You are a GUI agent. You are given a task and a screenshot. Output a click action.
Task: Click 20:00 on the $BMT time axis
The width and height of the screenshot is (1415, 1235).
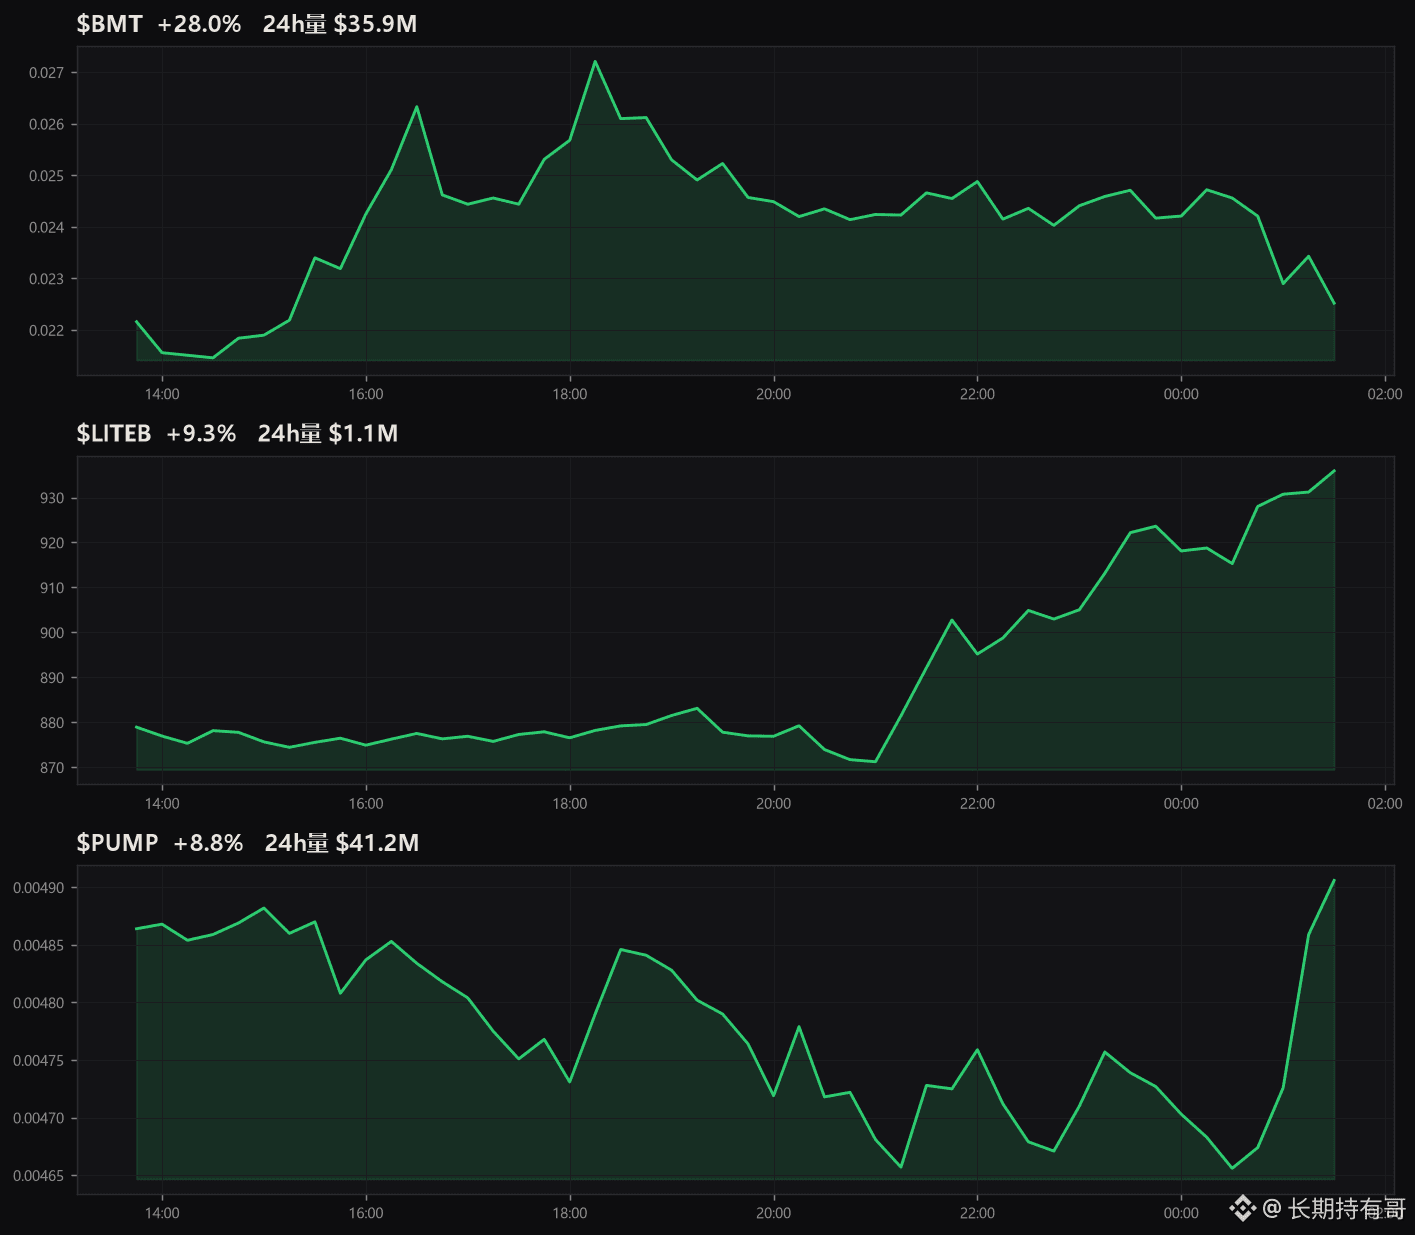tap(774, 394)
